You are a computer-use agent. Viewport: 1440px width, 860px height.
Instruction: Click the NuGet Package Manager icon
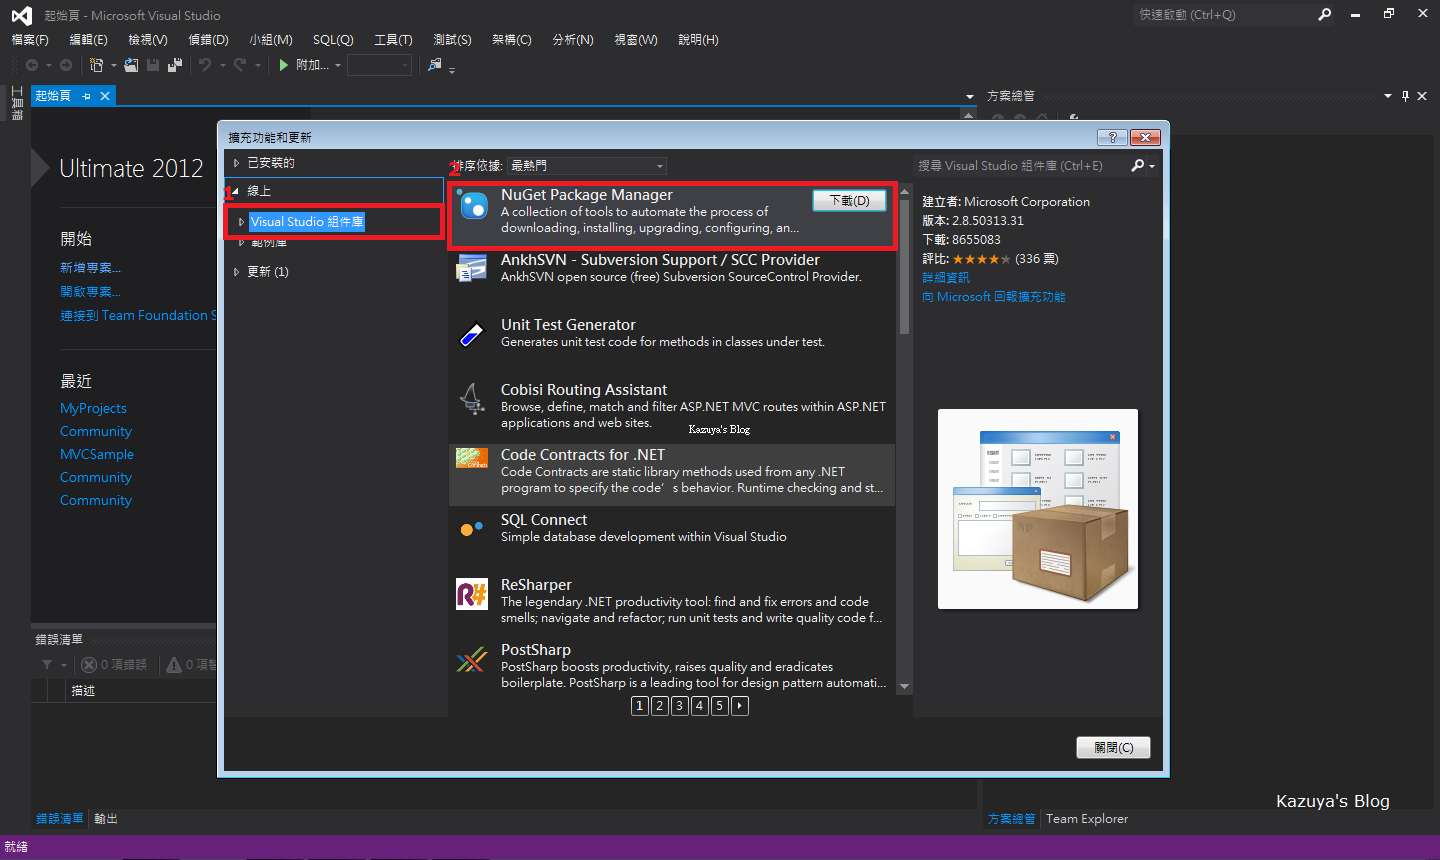(x=473, y=205)
